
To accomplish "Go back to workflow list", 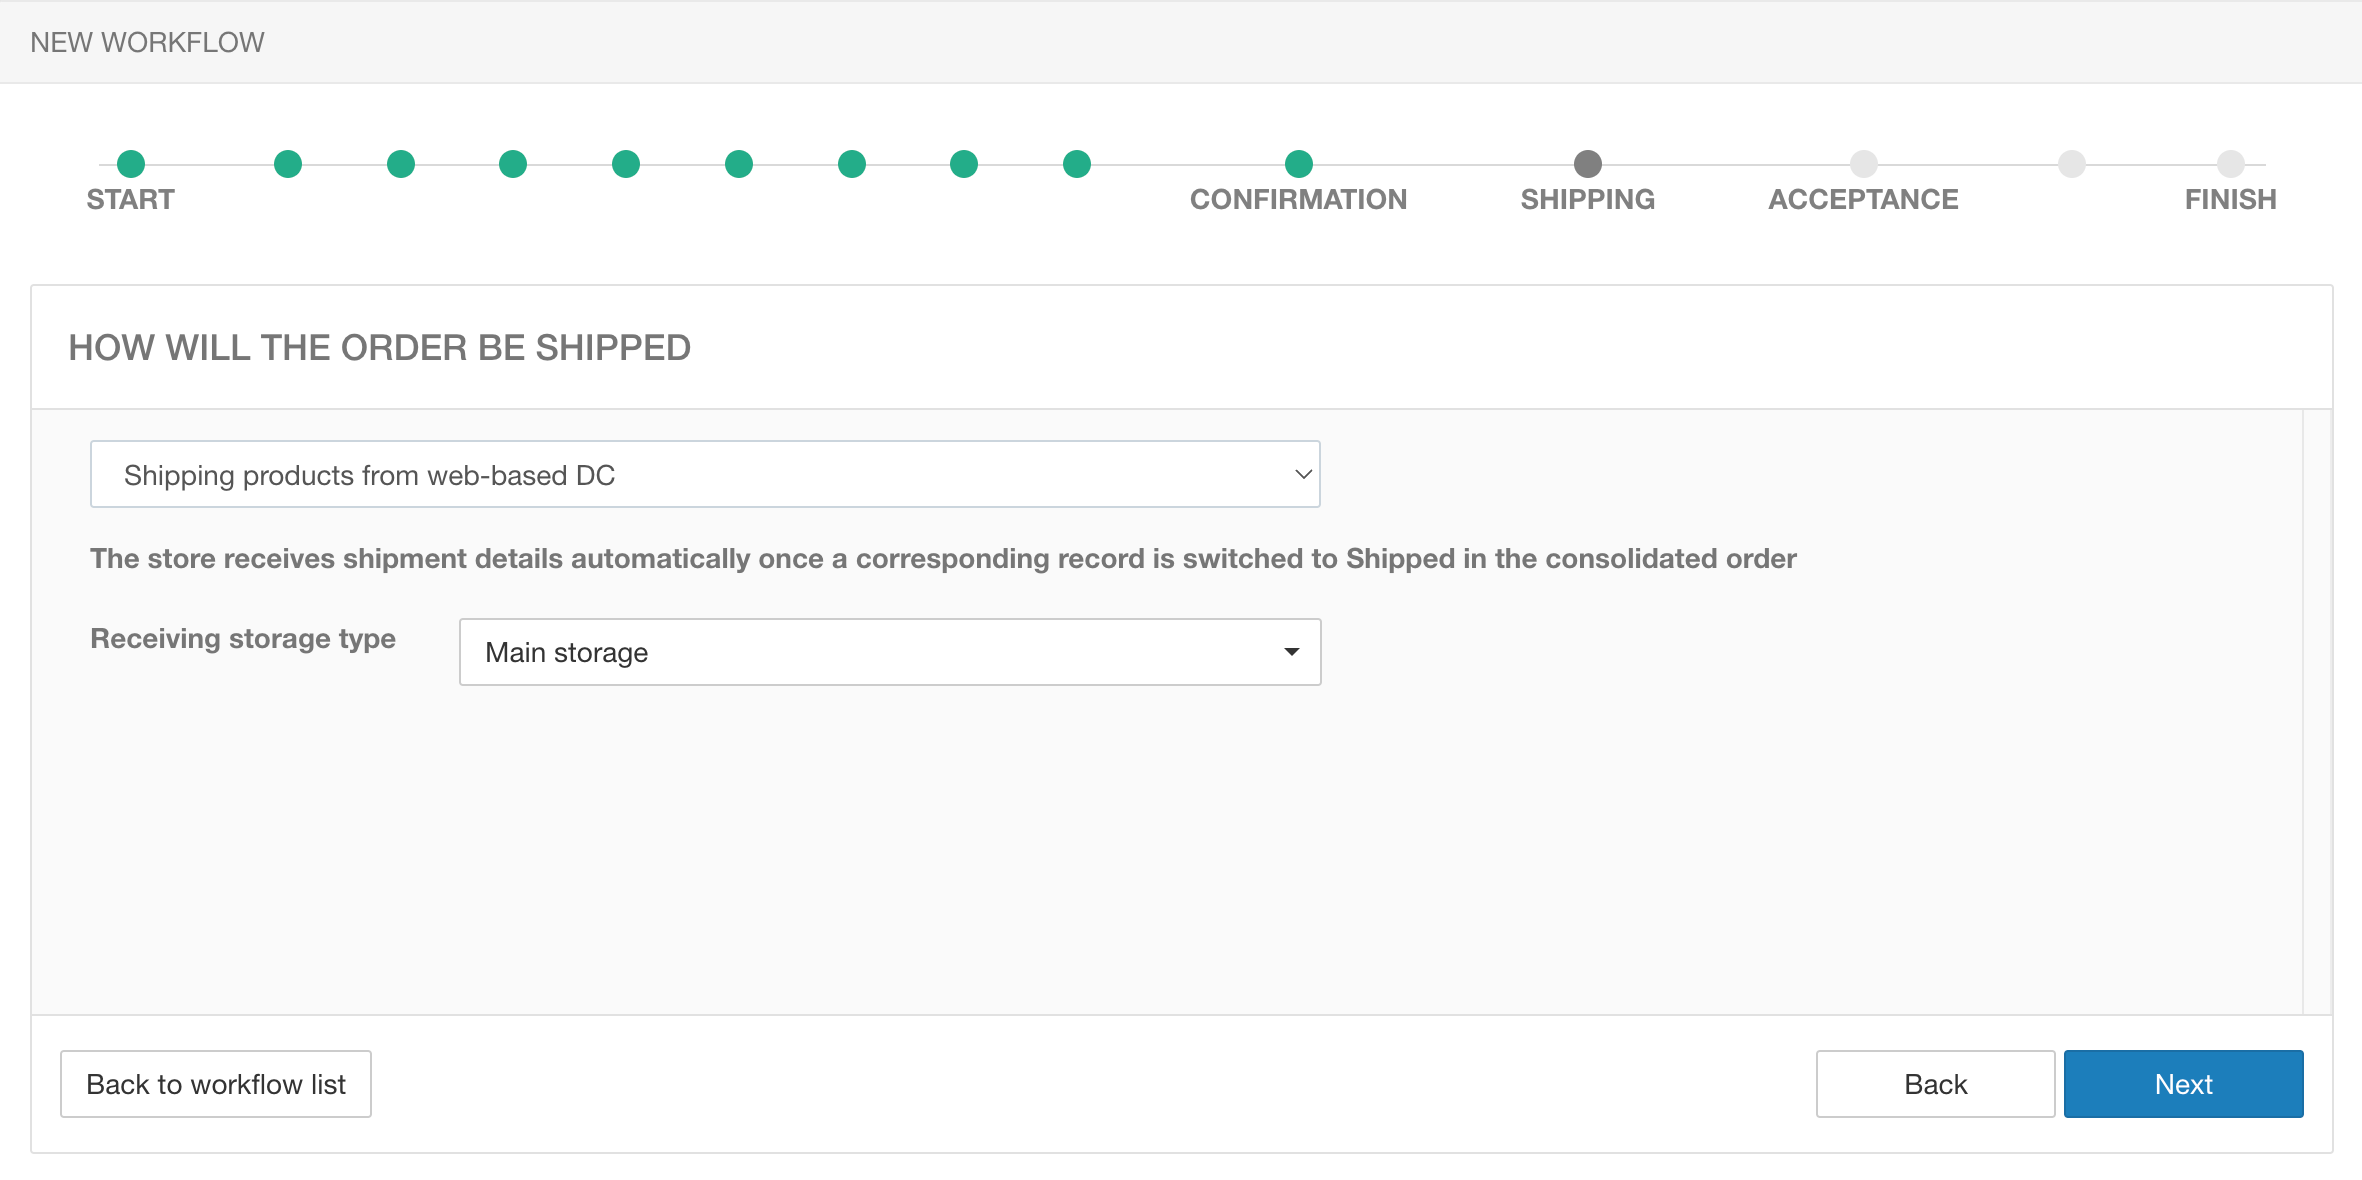I will pyautogui.click(x=216, y=1084).
